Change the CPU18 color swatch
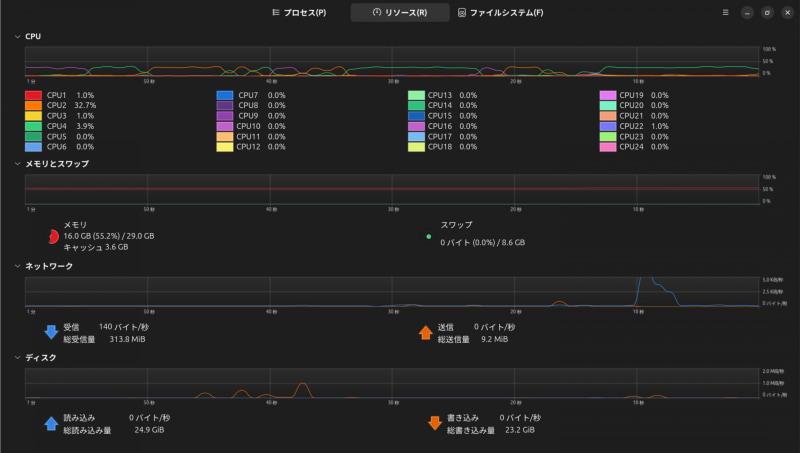Viewport: 800px width, 453px height. [416, 147]
